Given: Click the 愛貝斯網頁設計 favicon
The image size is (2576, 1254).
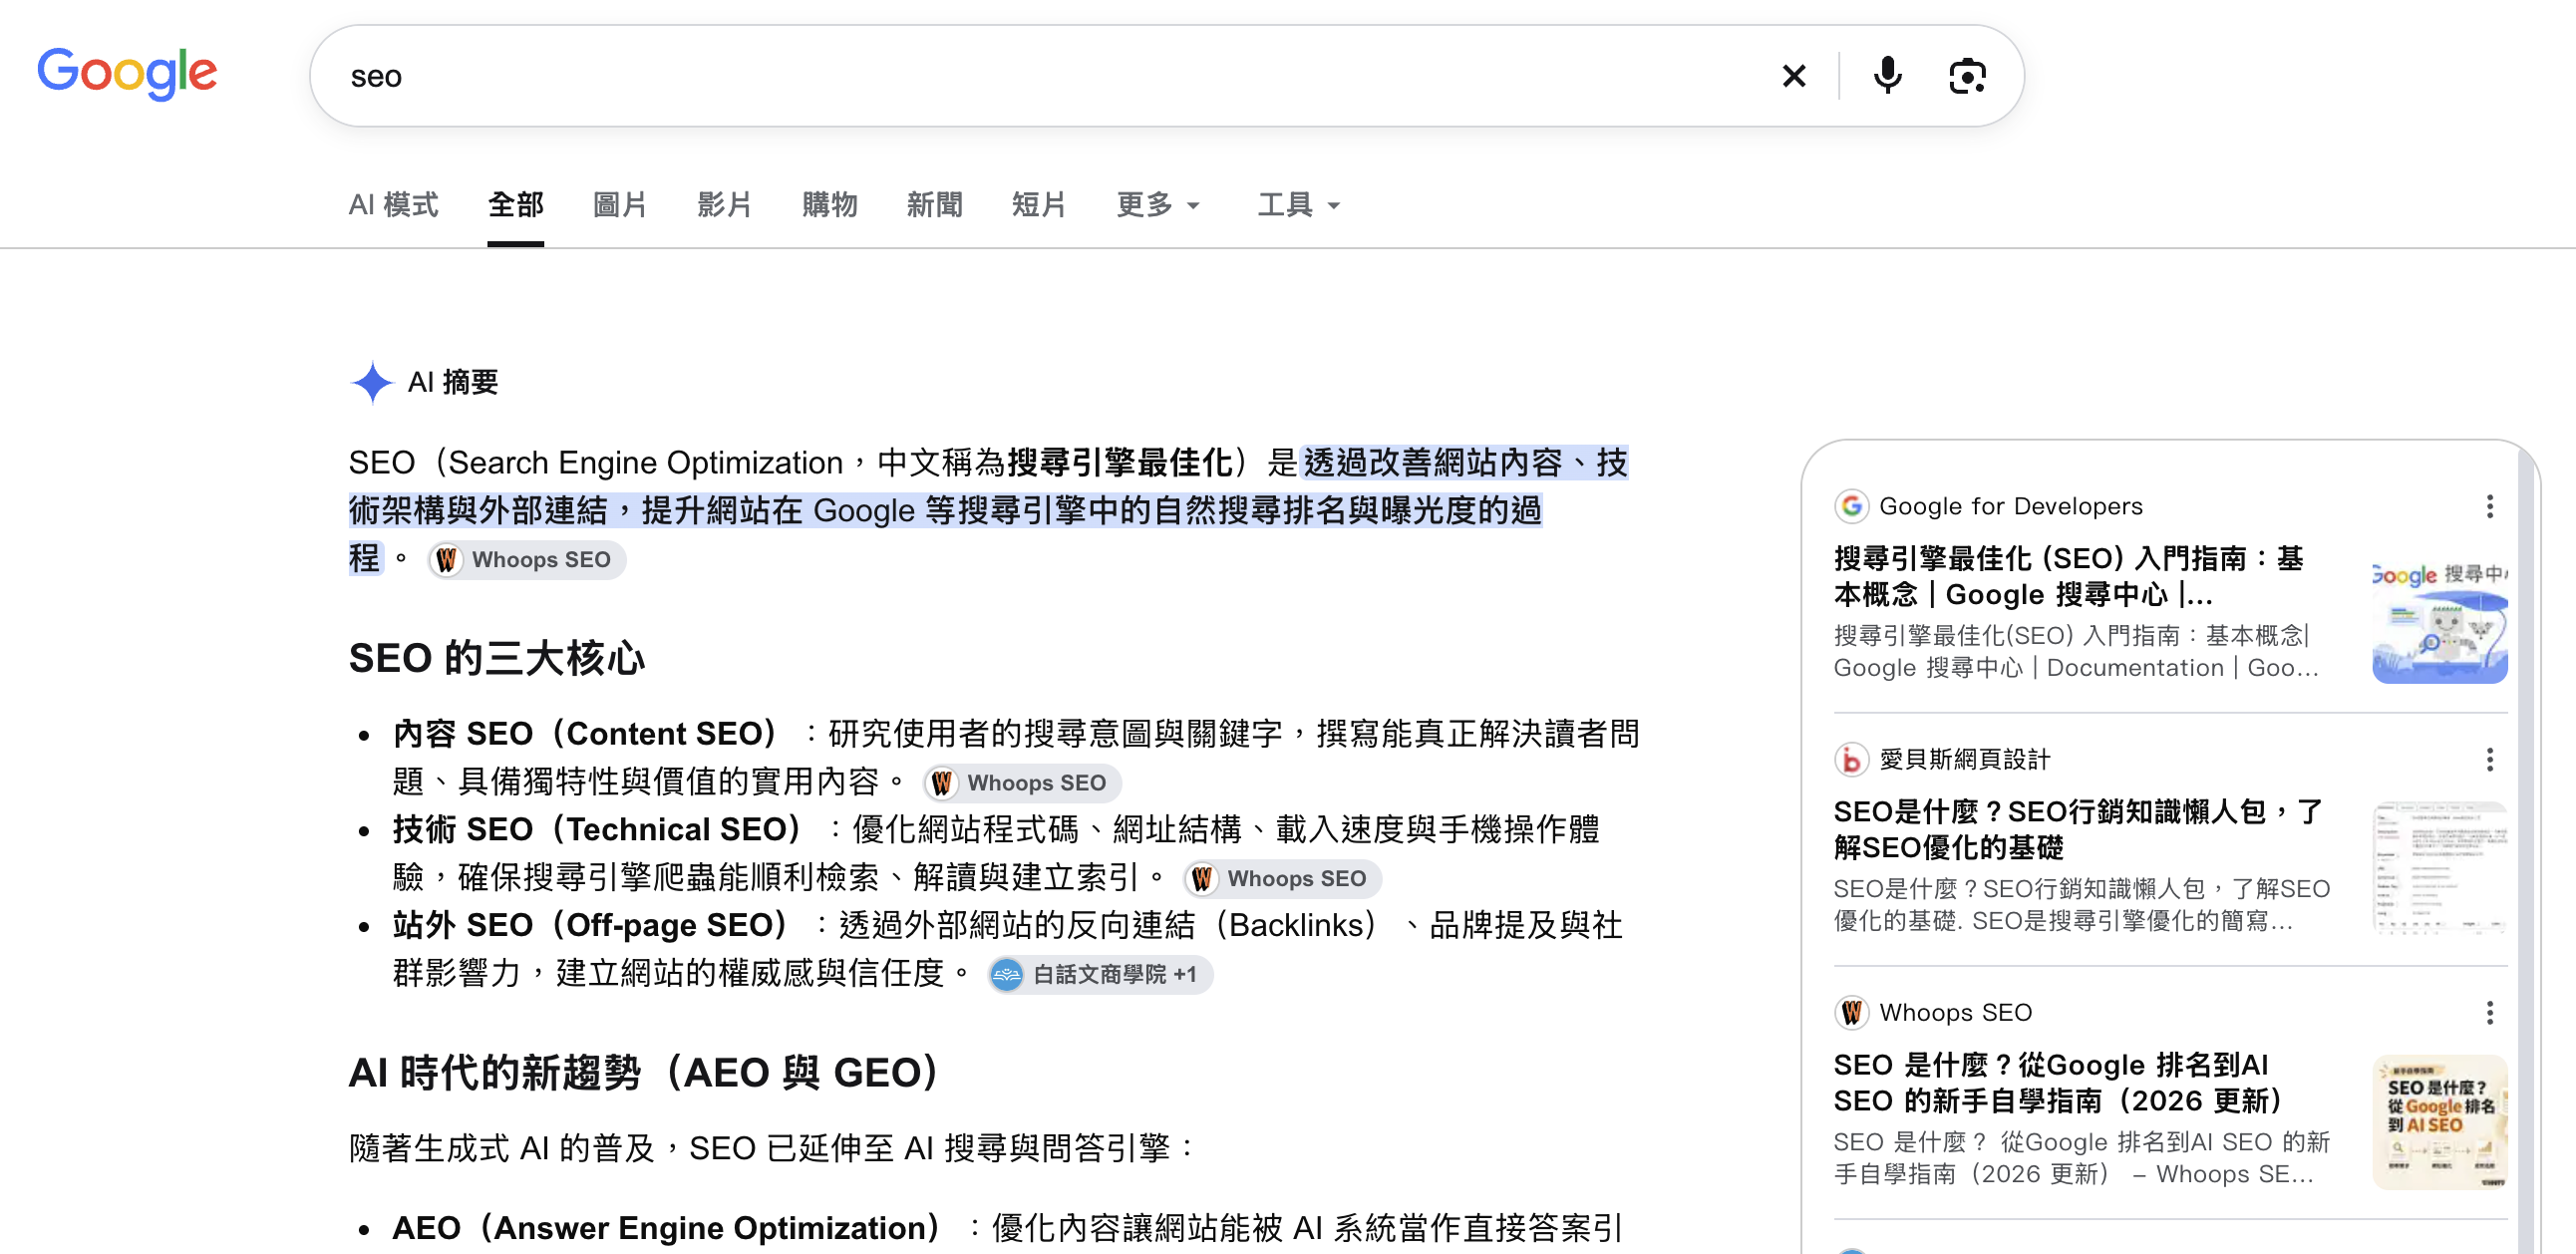Looking at the screenshot, I should [1852, 760].
